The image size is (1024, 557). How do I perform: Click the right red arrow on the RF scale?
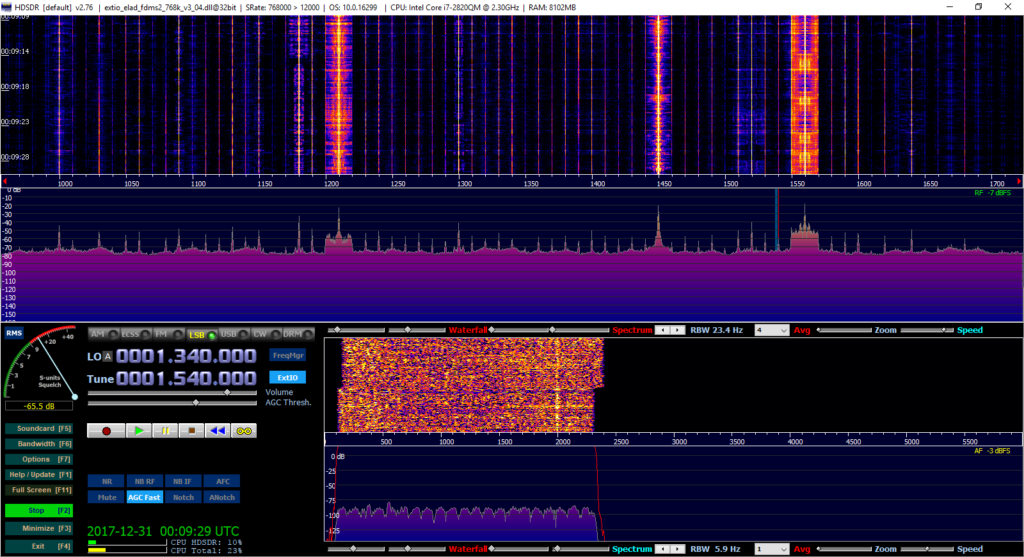coord(1018,182)
